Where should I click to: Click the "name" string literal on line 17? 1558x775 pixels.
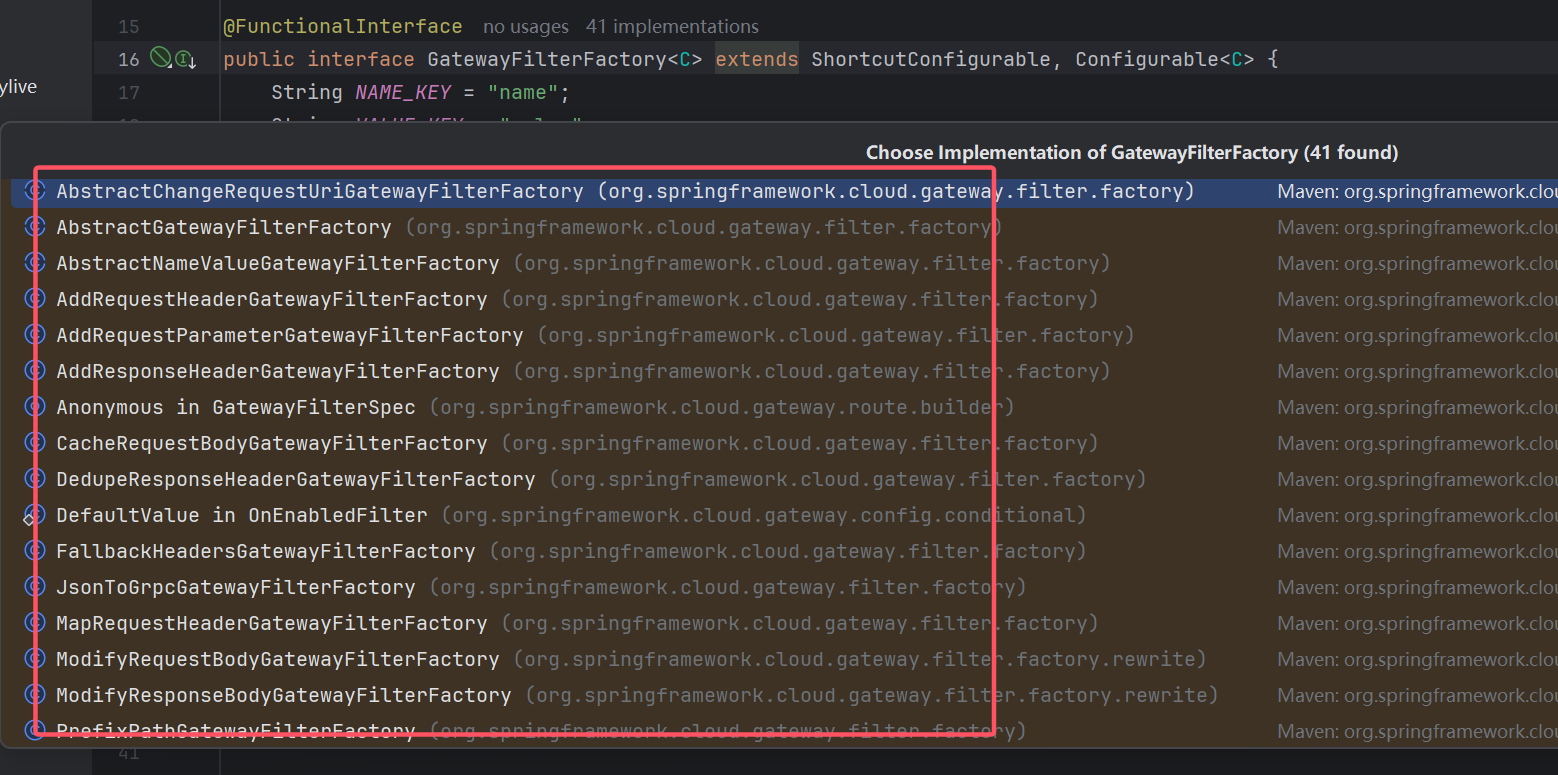pos(522,92)
